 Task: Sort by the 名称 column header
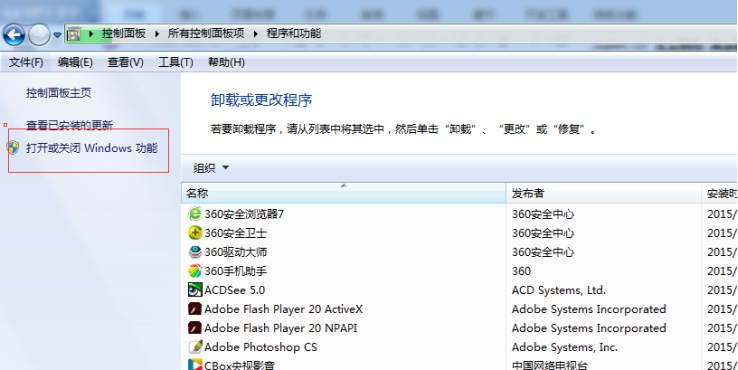pyautogui.click(x=343, y=193)
